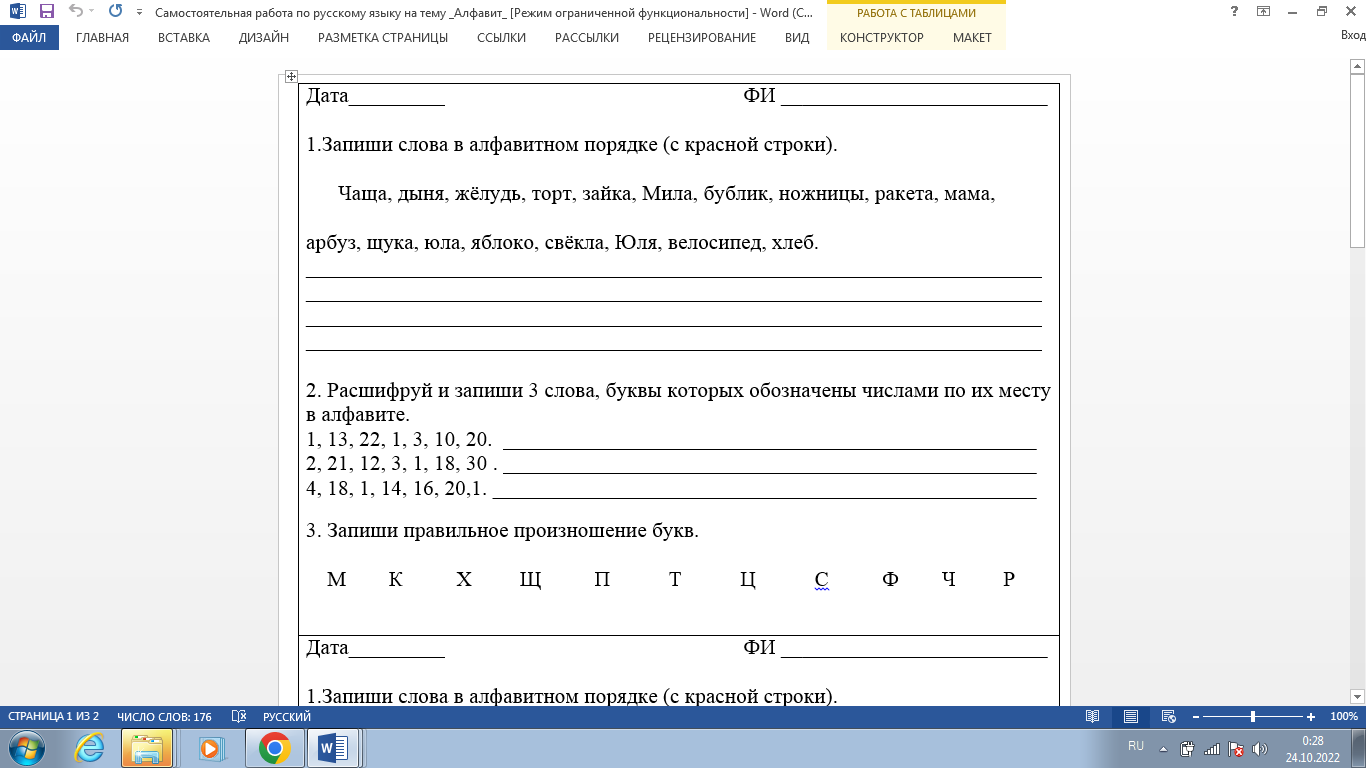Screen dimensions: 1366x768
Task: Click the first Дата blank line
Action: point(396,97)
